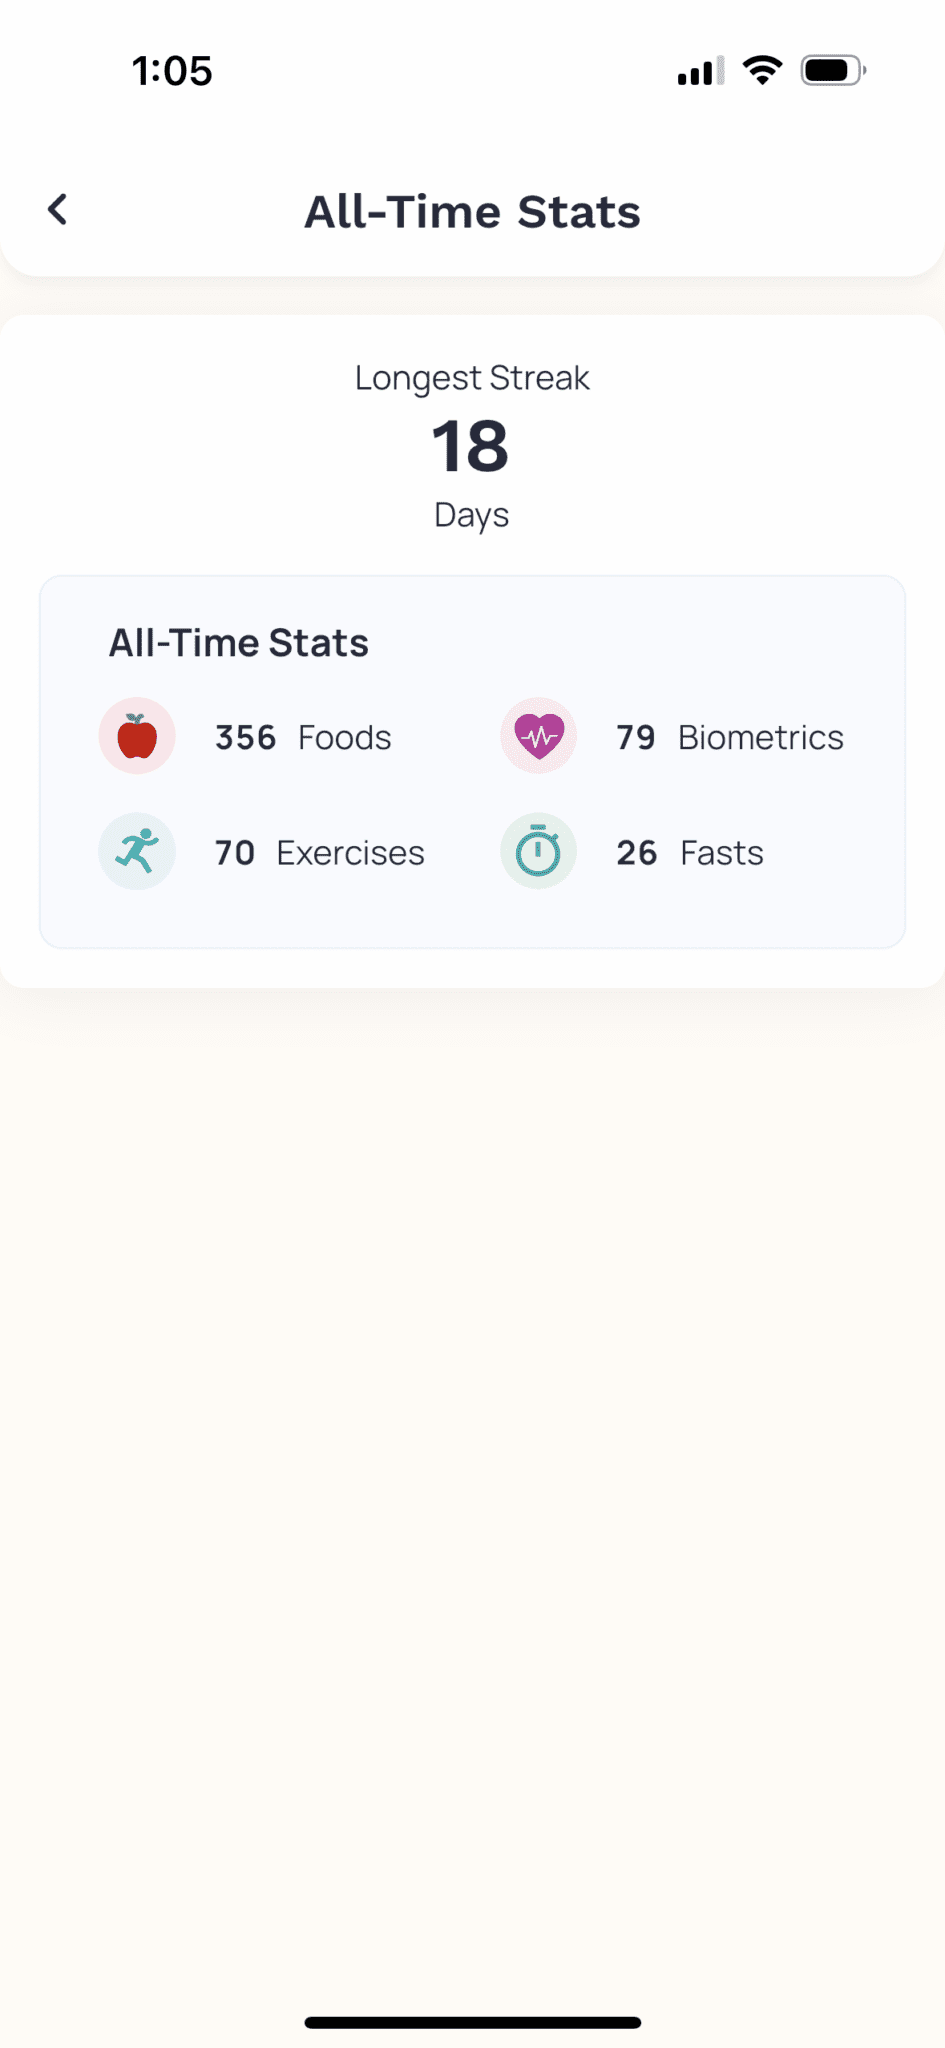The height and width of the screenshot is (2048, 945).
Task: Tap the back chevron arrow
Action: point(58,210)
